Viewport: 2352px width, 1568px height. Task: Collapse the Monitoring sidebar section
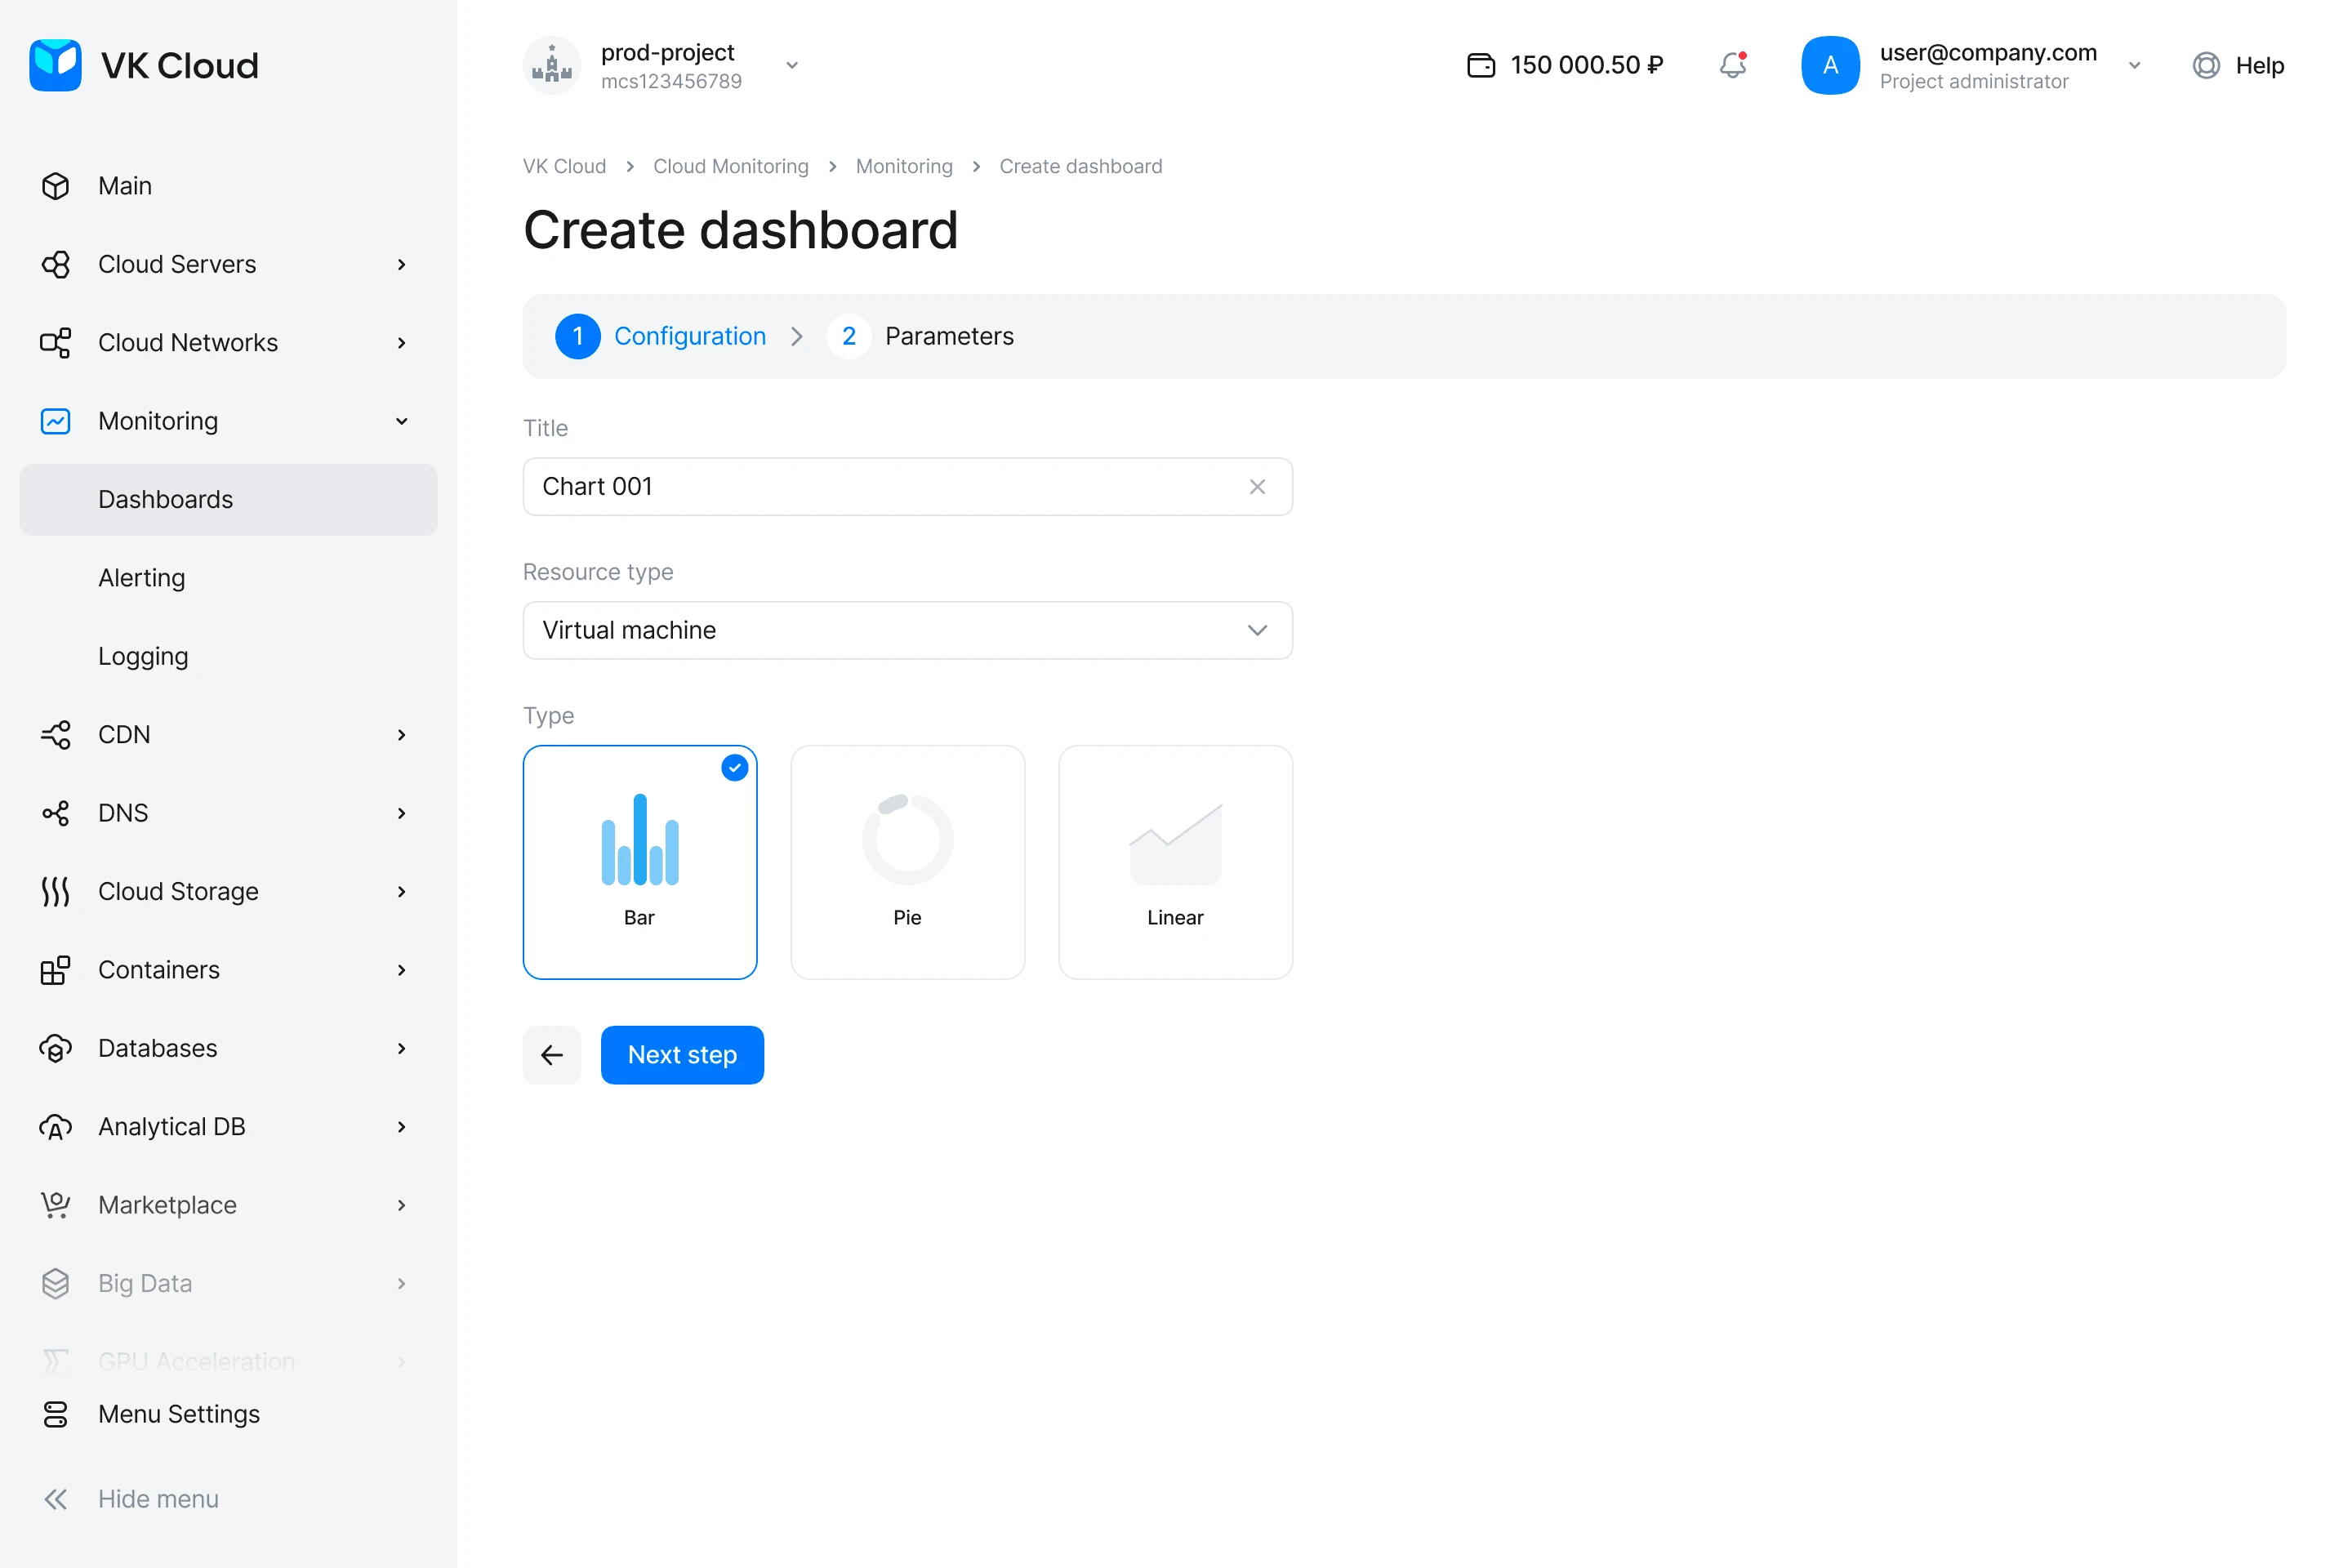(401, 421)
